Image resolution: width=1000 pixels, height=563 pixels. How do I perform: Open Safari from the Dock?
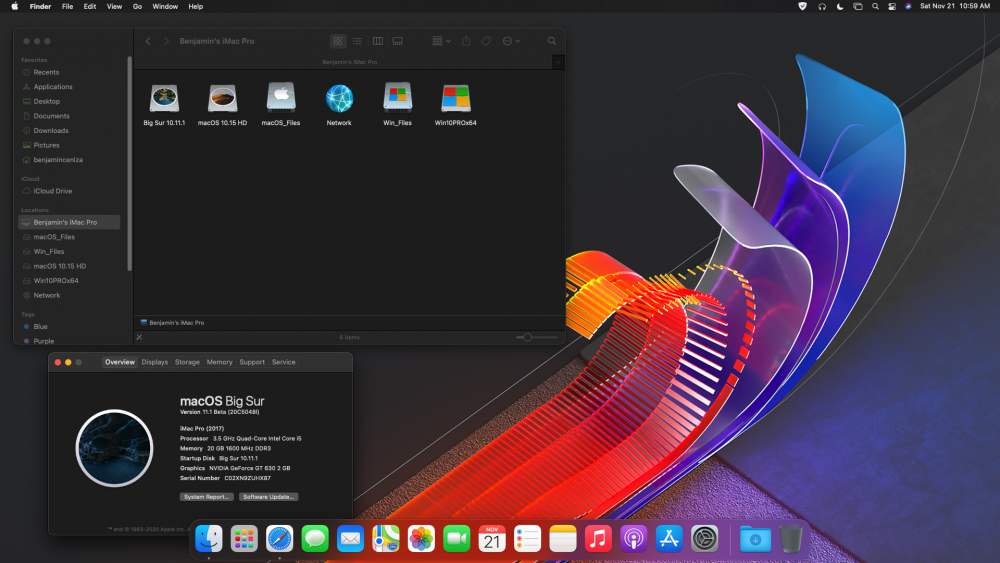tap(279, 539)
